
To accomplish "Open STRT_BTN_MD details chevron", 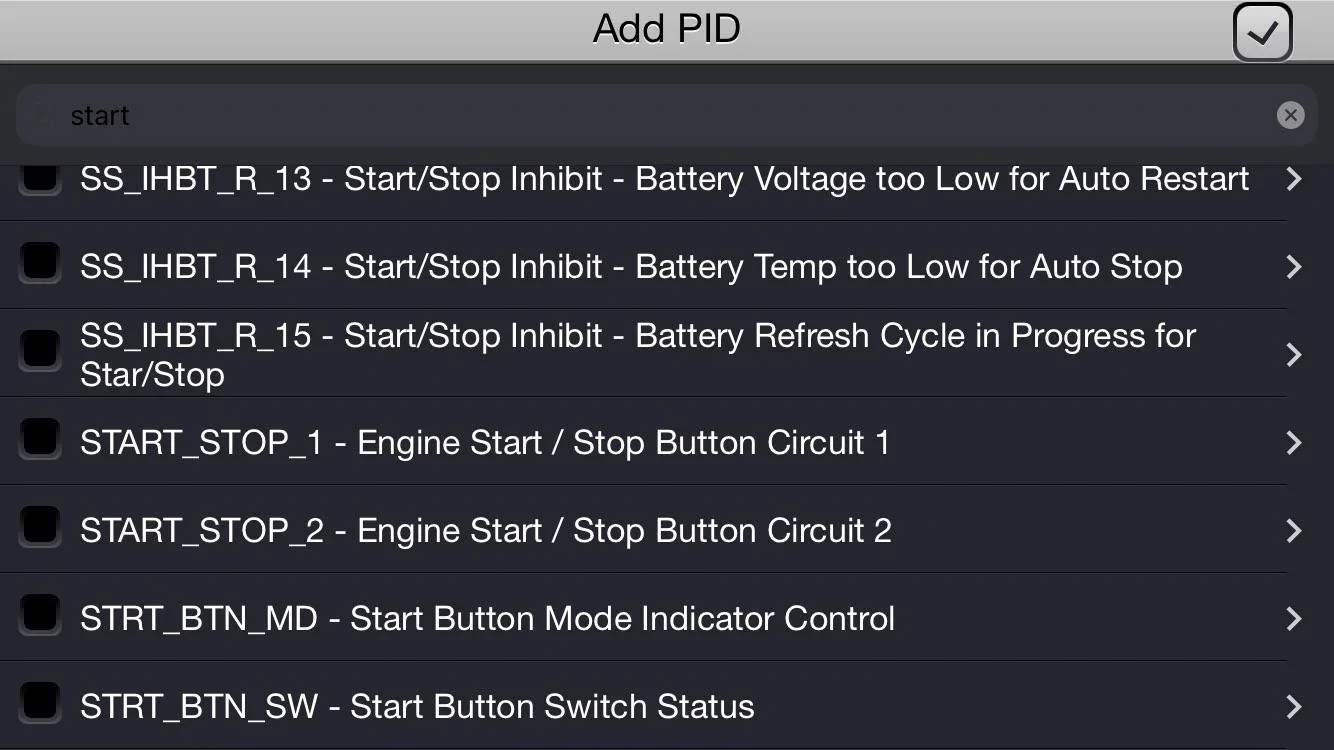I will pos(1294,619).
